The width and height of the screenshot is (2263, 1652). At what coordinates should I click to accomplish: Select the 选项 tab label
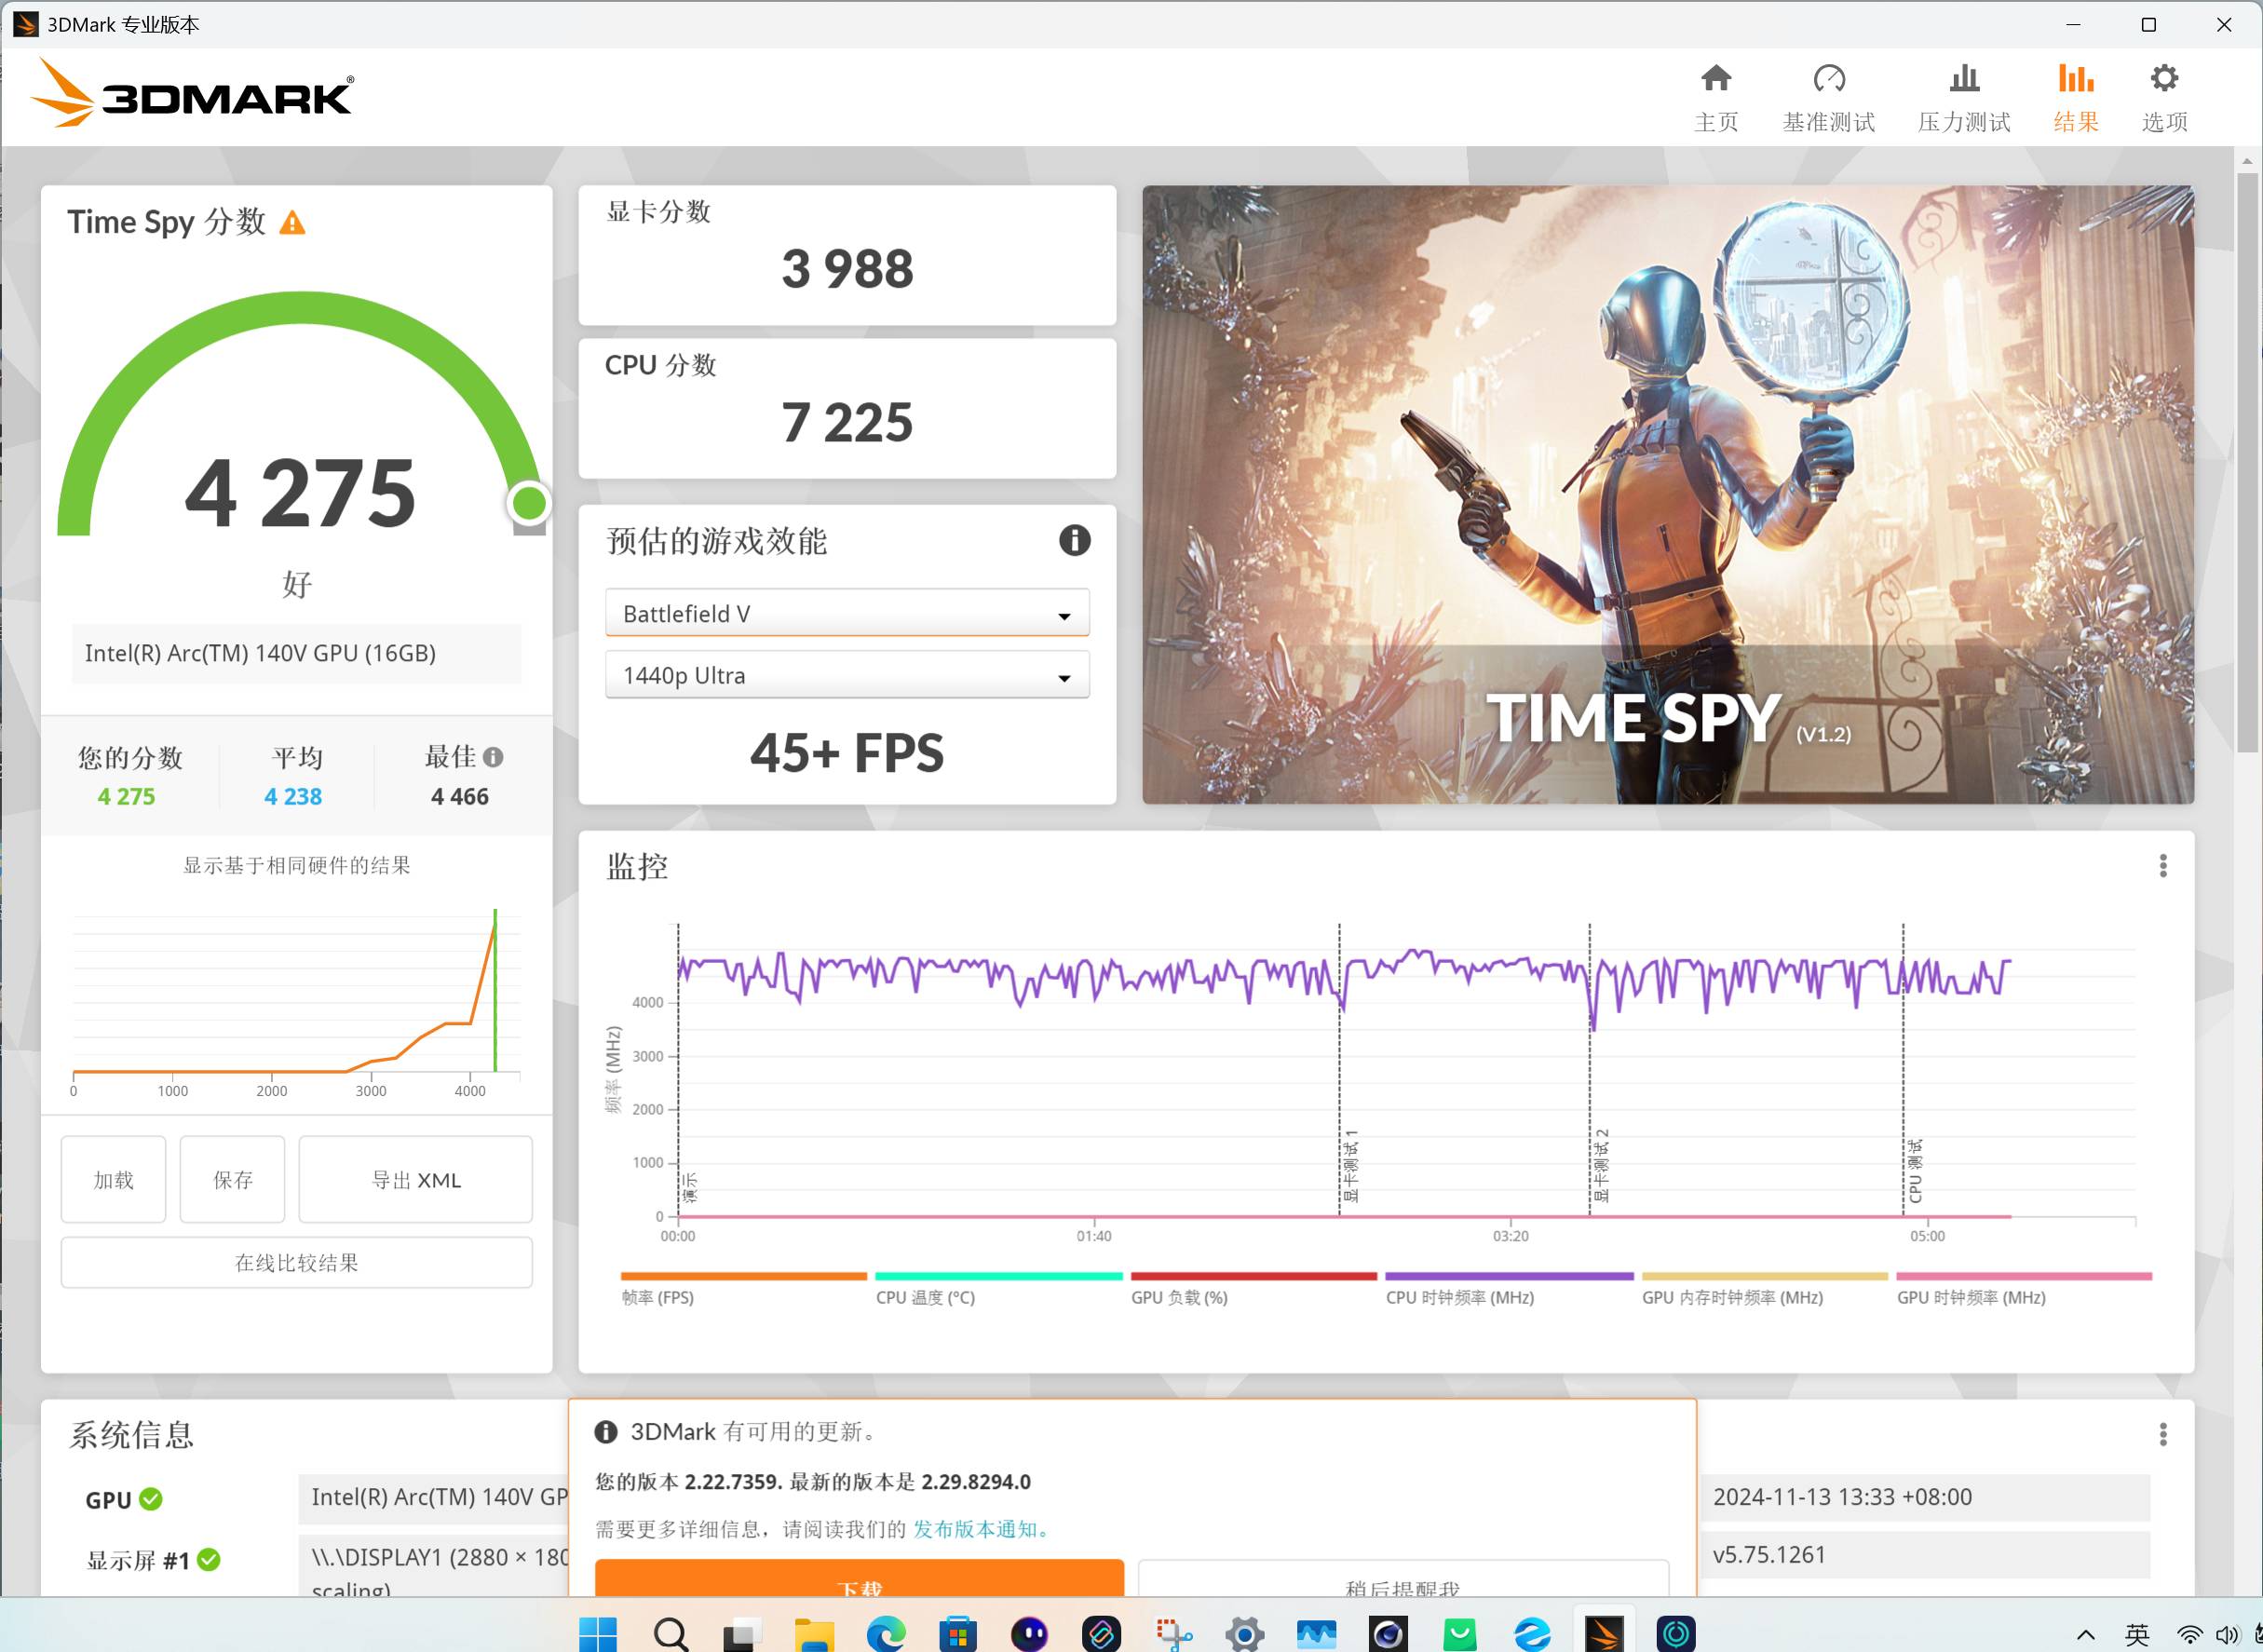[x=2164, y=122]
